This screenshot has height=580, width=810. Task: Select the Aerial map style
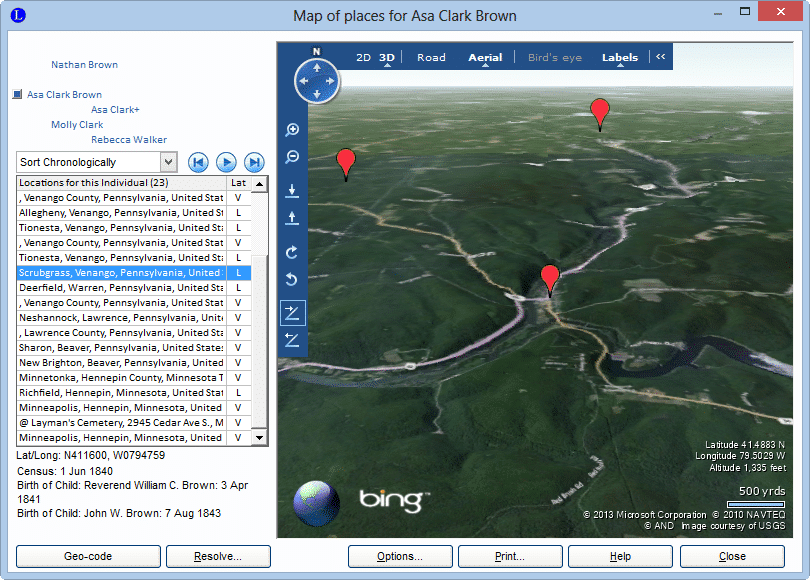coord(485,57)
